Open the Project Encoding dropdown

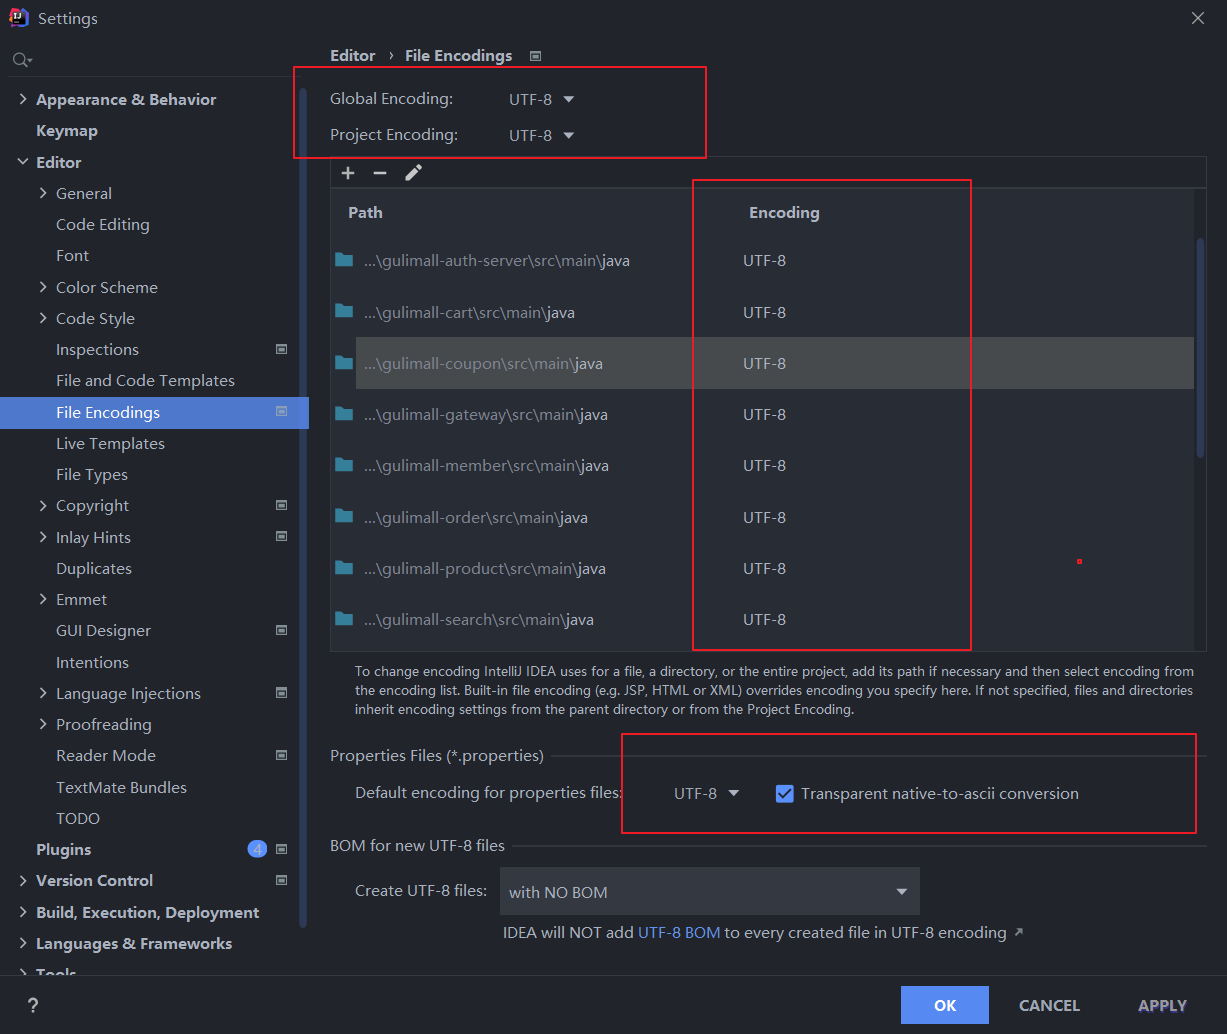tap(541, 135)
